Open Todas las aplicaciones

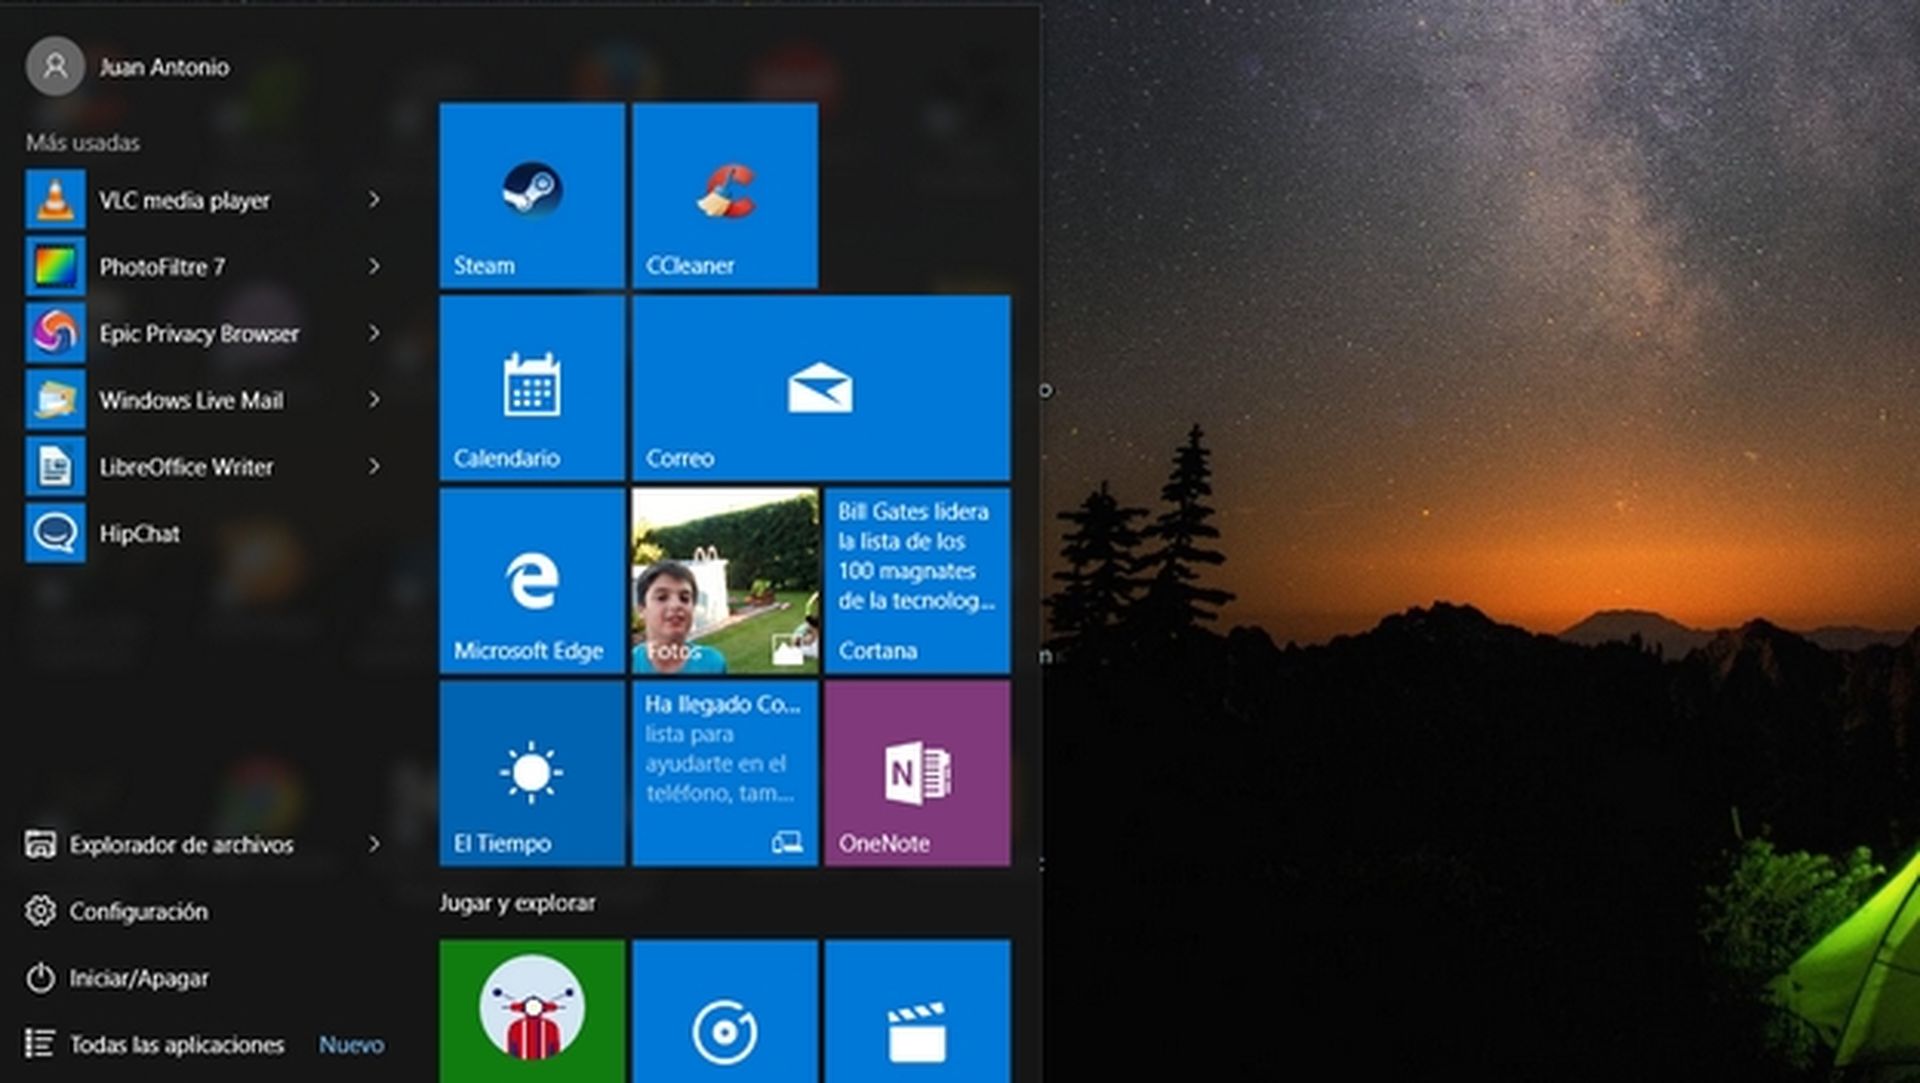176,1044
